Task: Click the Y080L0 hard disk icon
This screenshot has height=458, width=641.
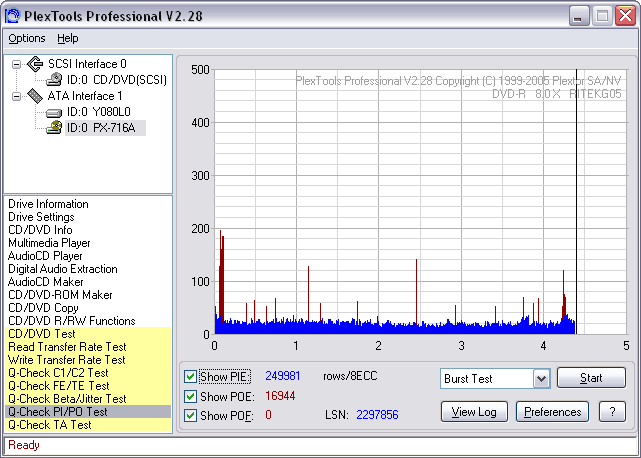Action: tap(54, 112)
